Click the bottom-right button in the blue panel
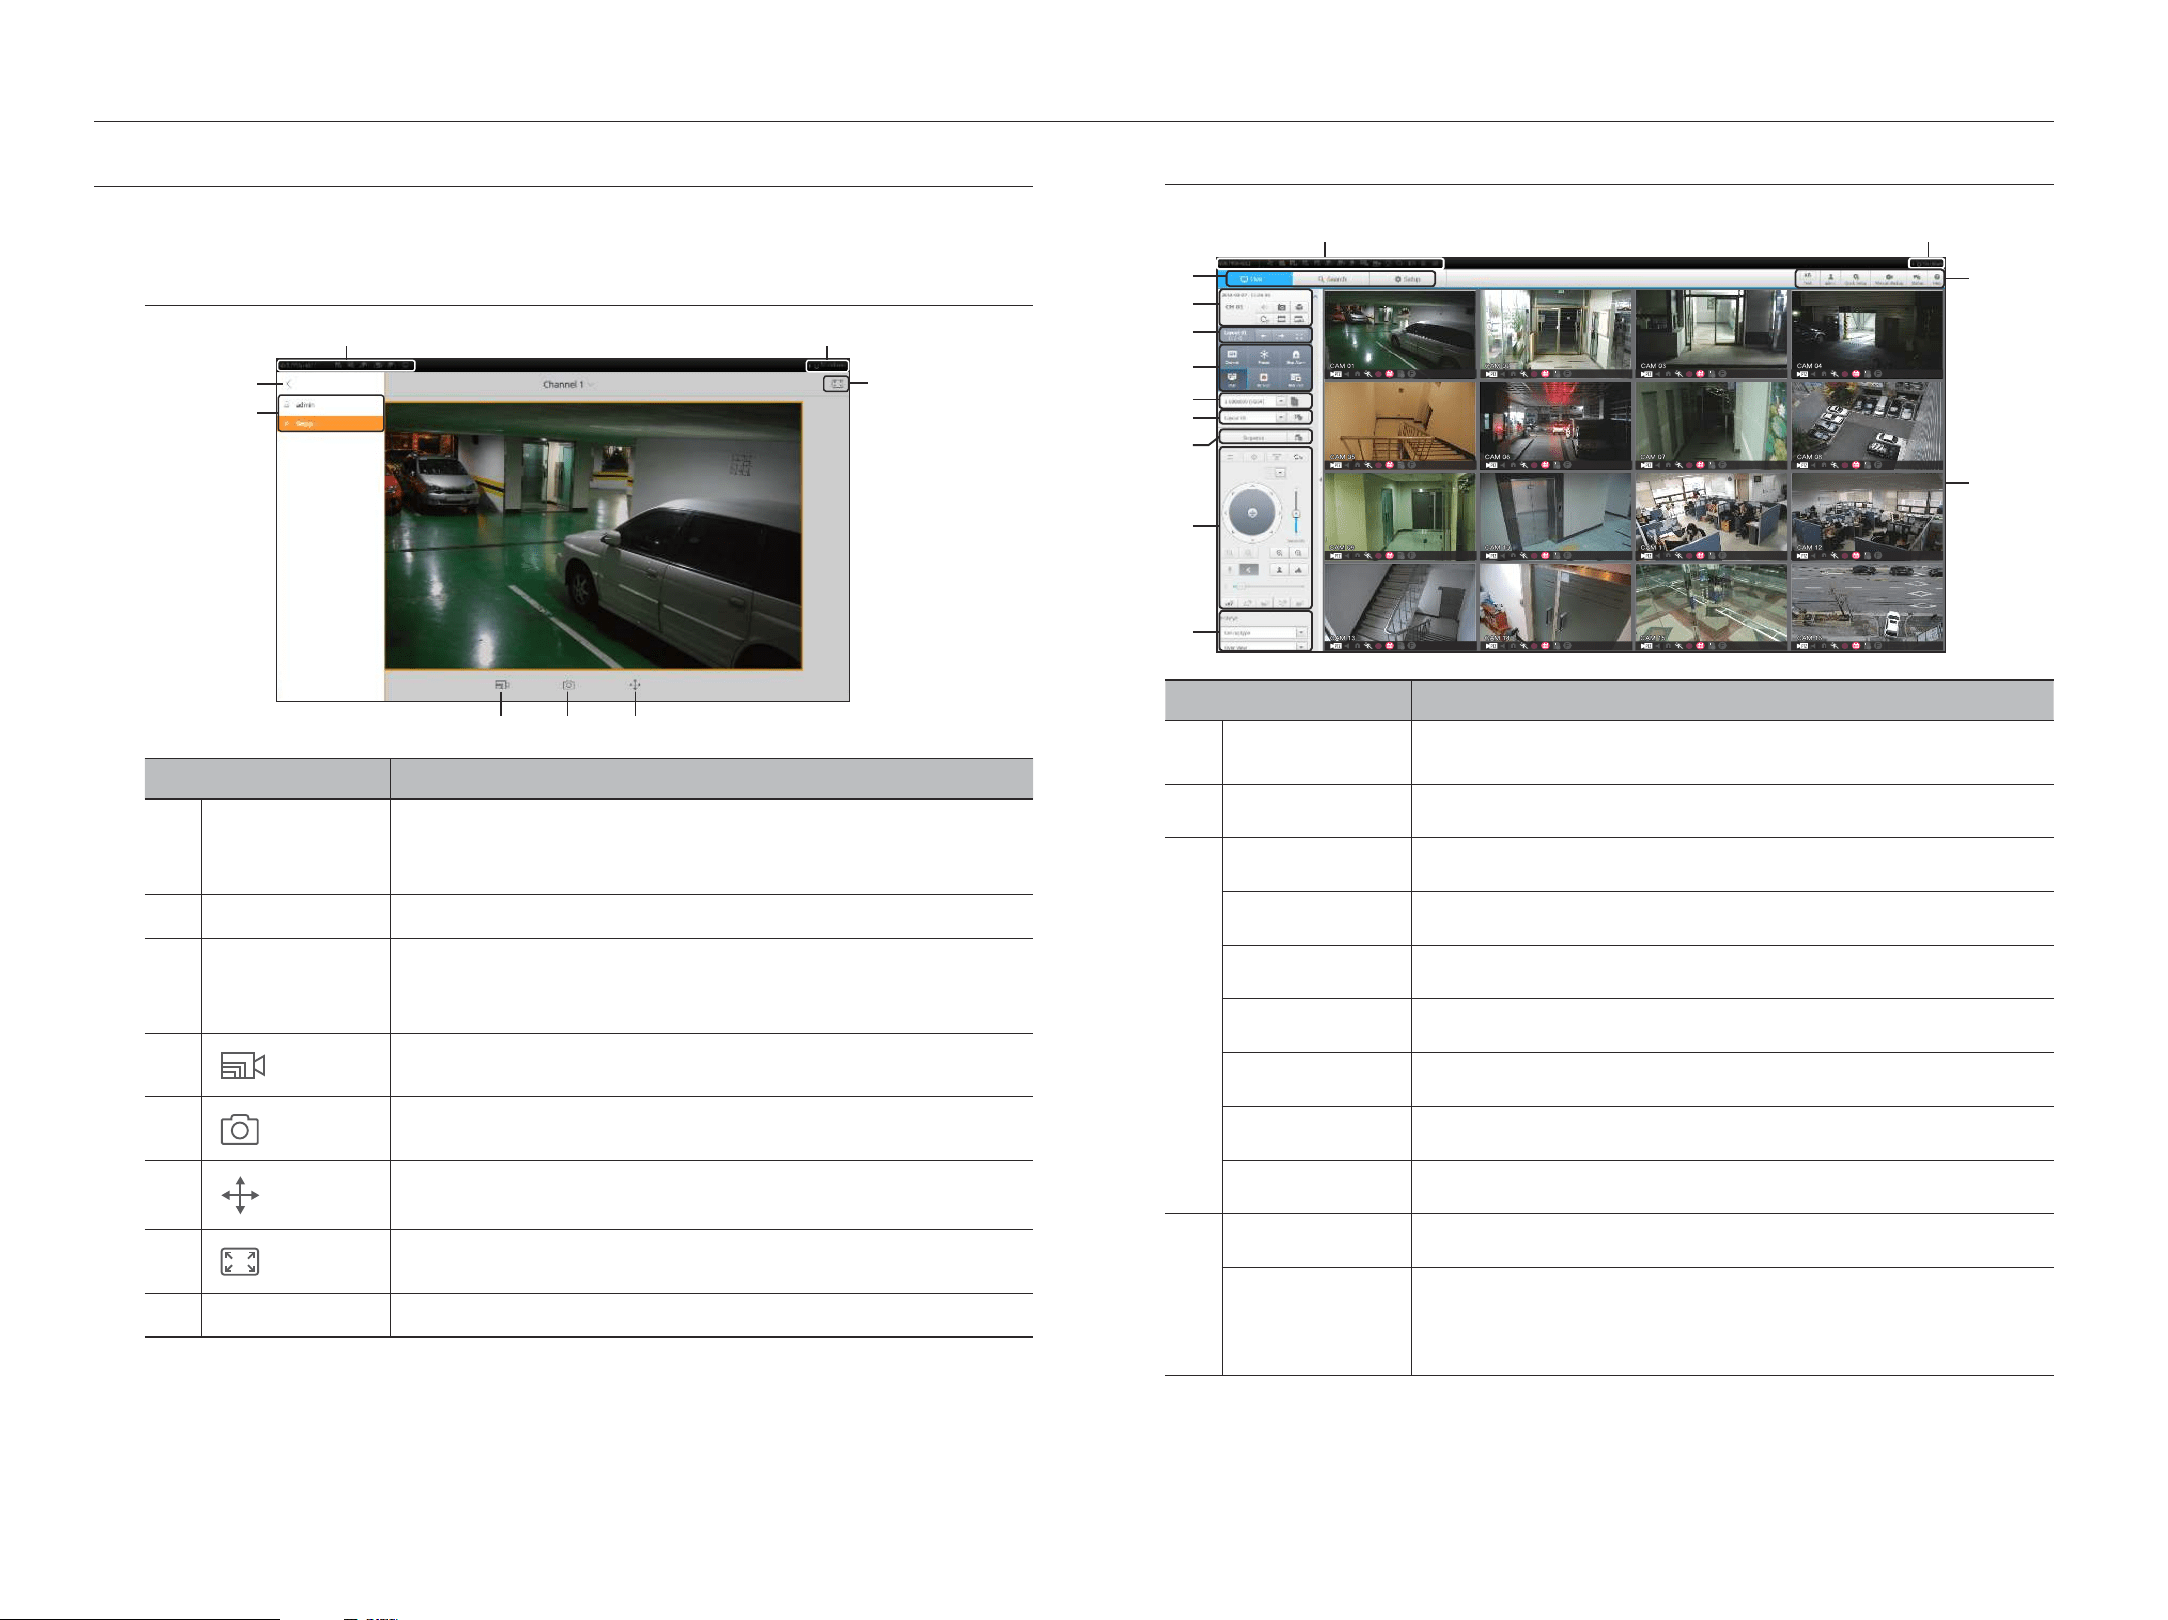Viewport: 2168px width, 1620px height. (1296, 379)
